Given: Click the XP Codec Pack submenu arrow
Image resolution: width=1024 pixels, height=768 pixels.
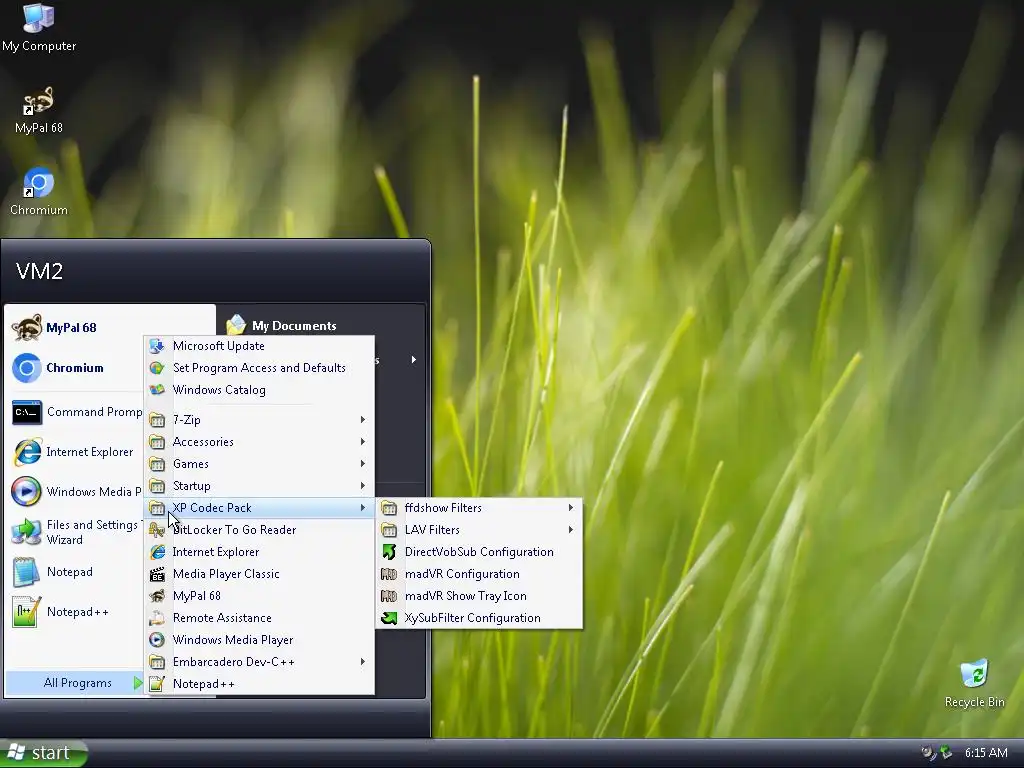Looking at the screenshot, I should [x=362, y=507].
